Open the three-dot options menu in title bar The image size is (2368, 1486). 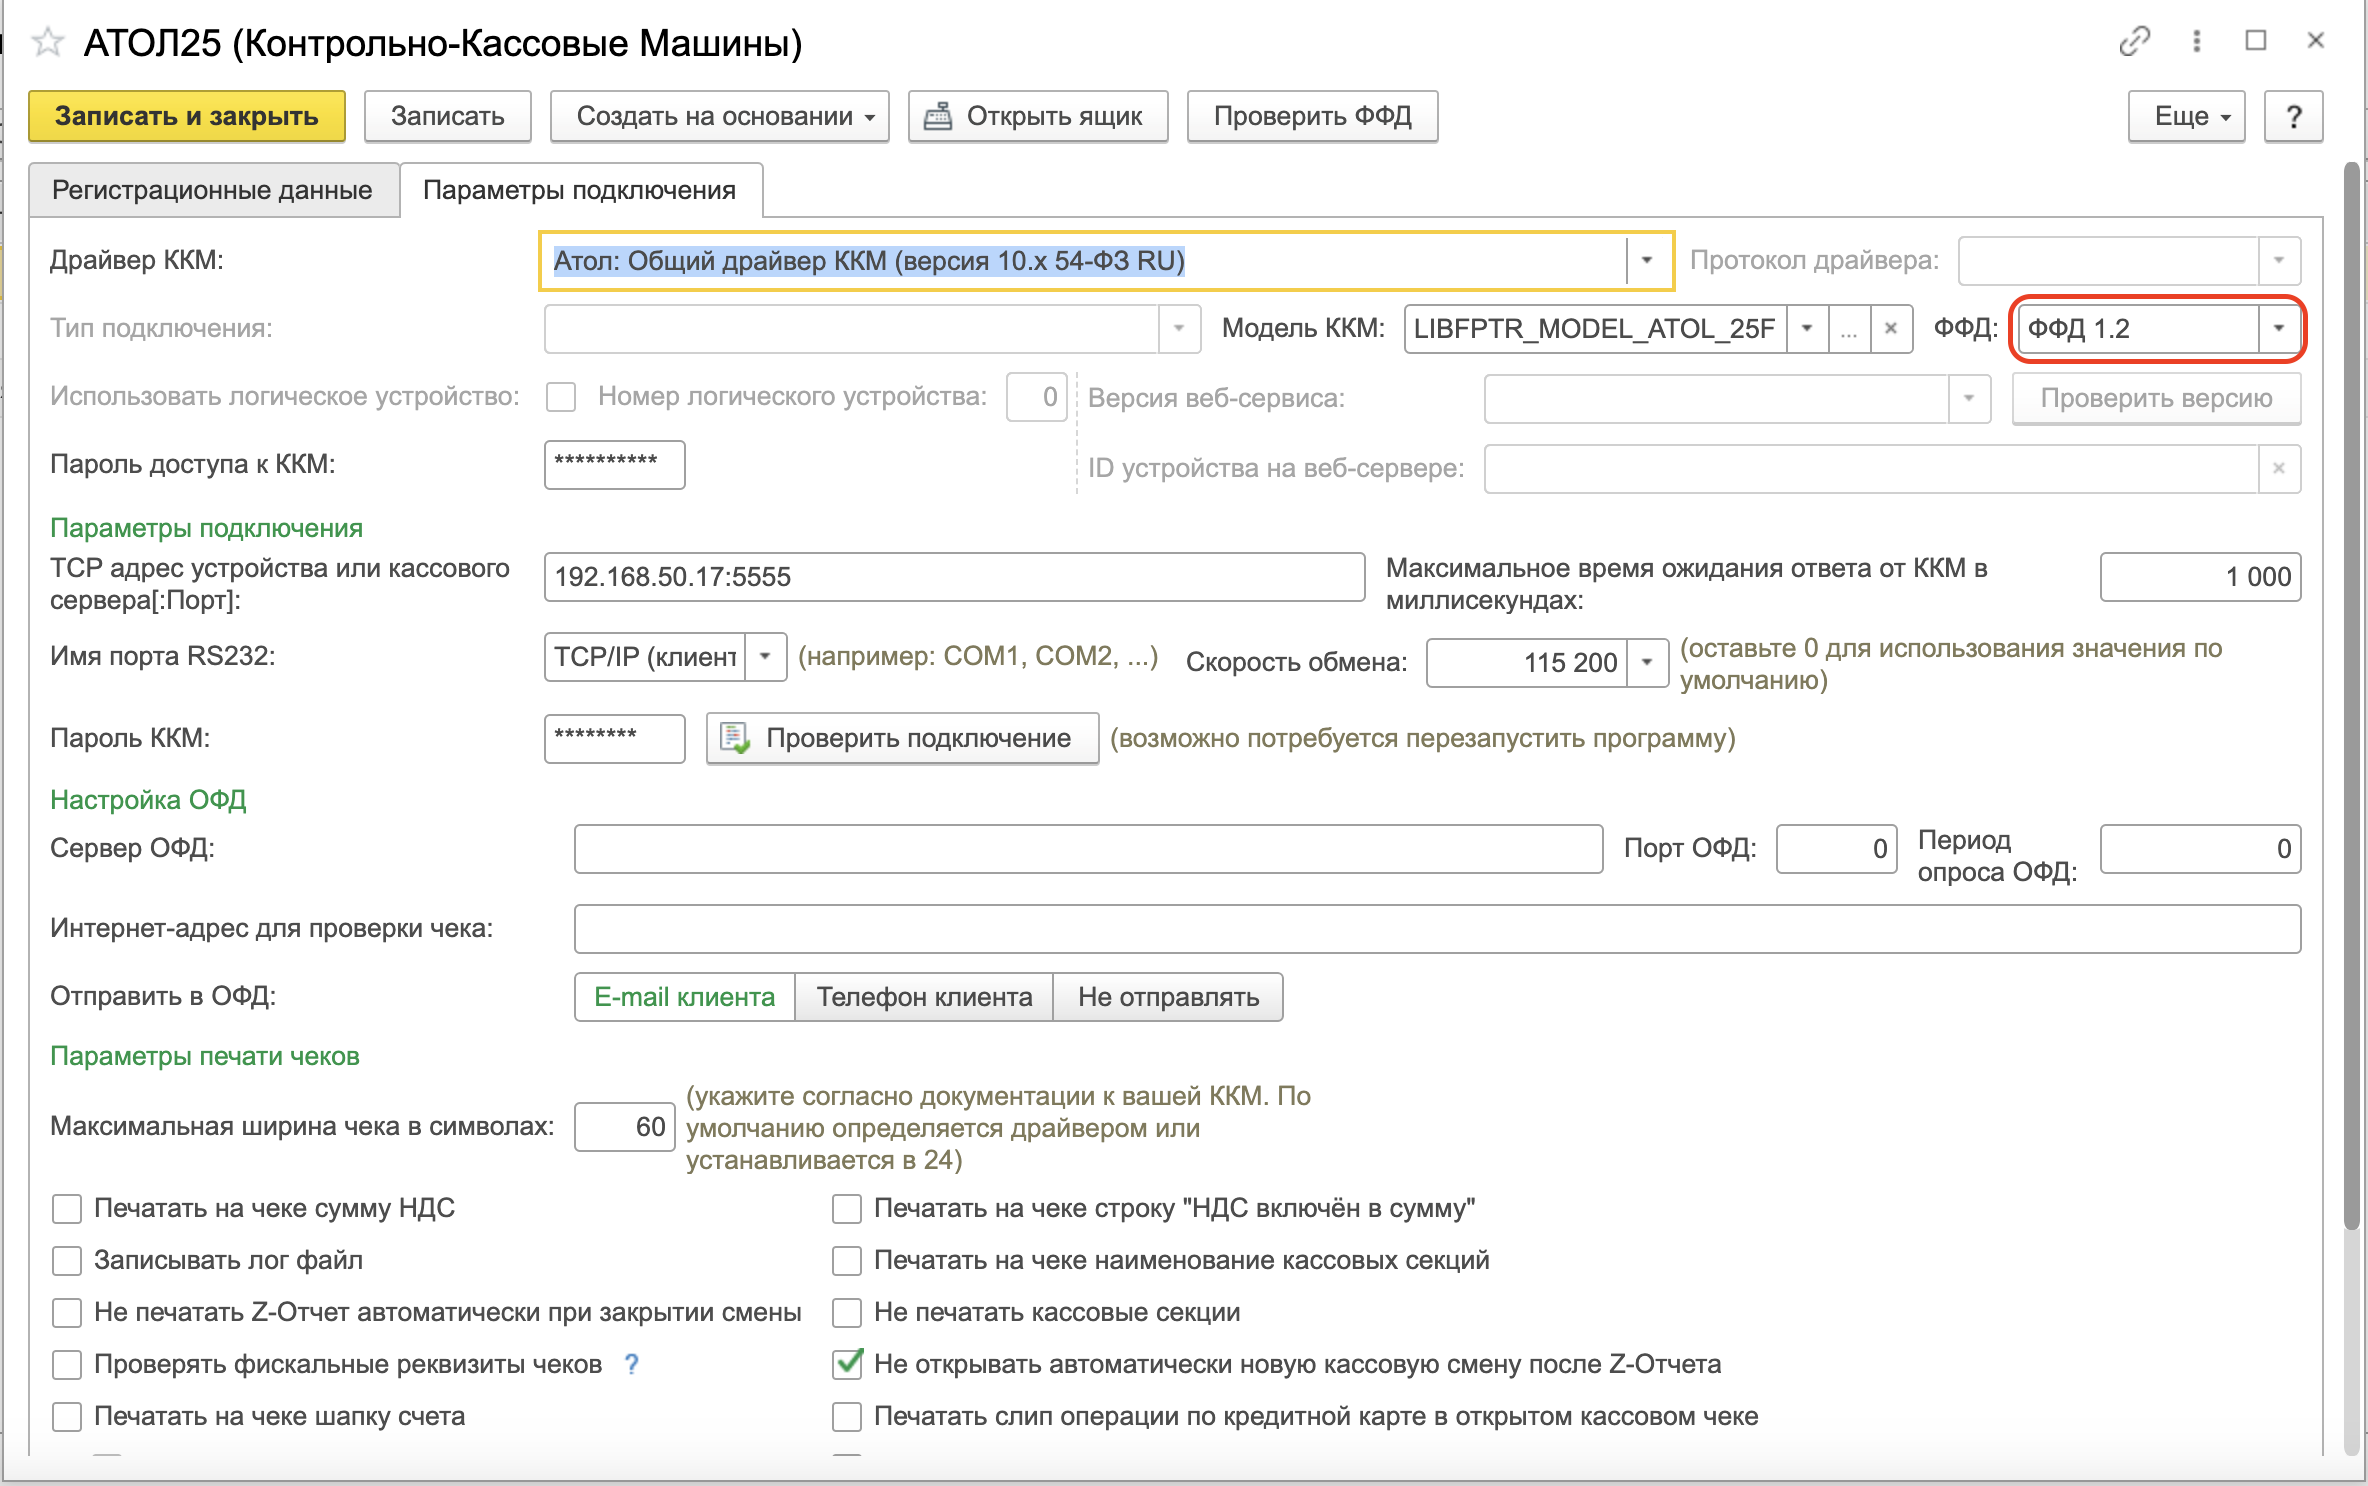[x=2197, y=41]
